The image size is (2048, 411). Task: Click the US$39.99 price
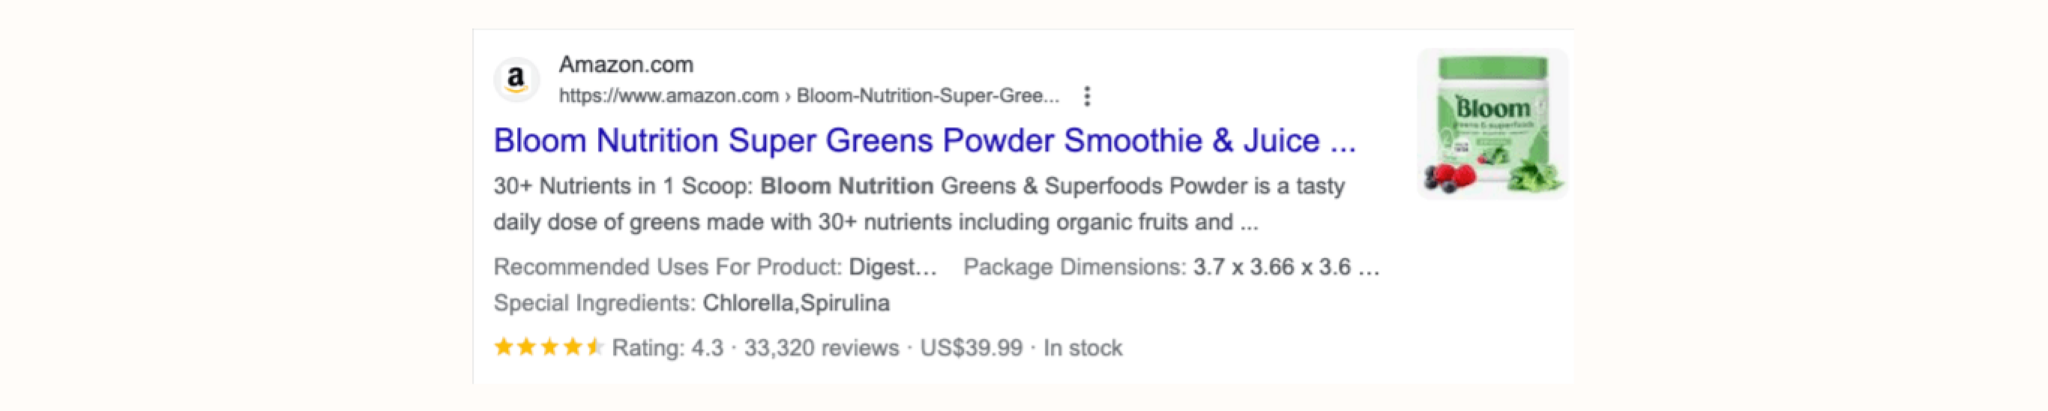[971, 348]
